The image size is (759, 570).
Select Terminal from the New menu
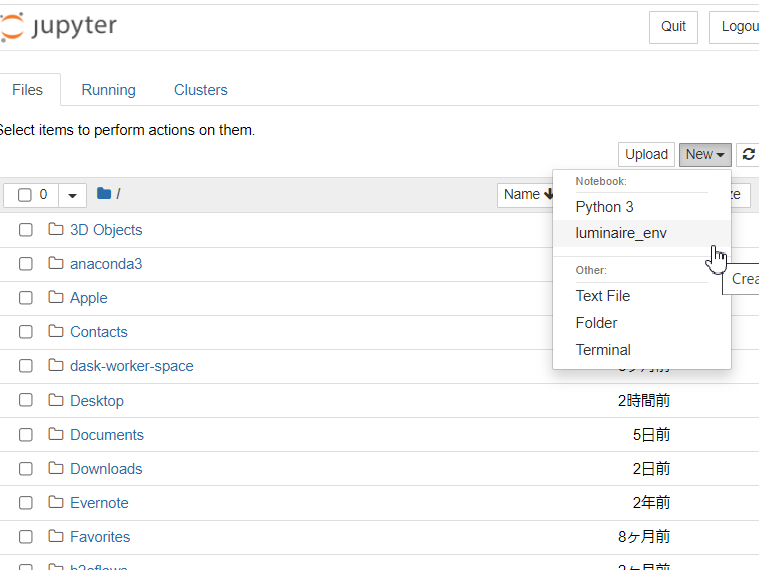(603, 350)
